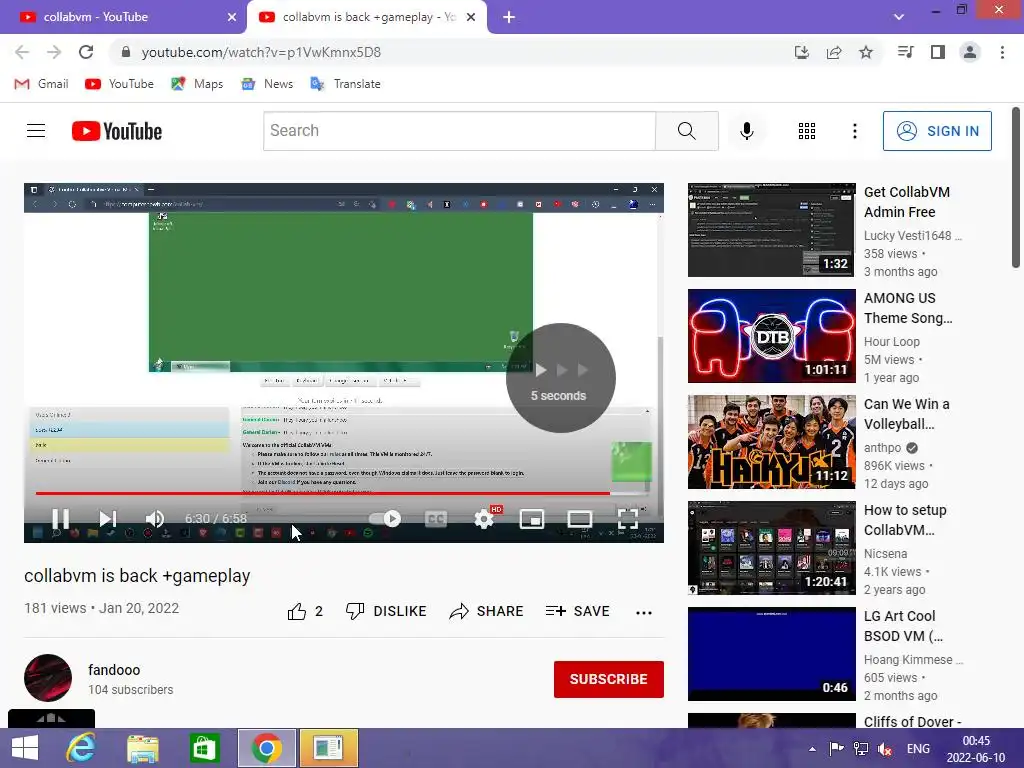Click the DISLIKE button
The image size is (1024, 768).
click(386, 611)
